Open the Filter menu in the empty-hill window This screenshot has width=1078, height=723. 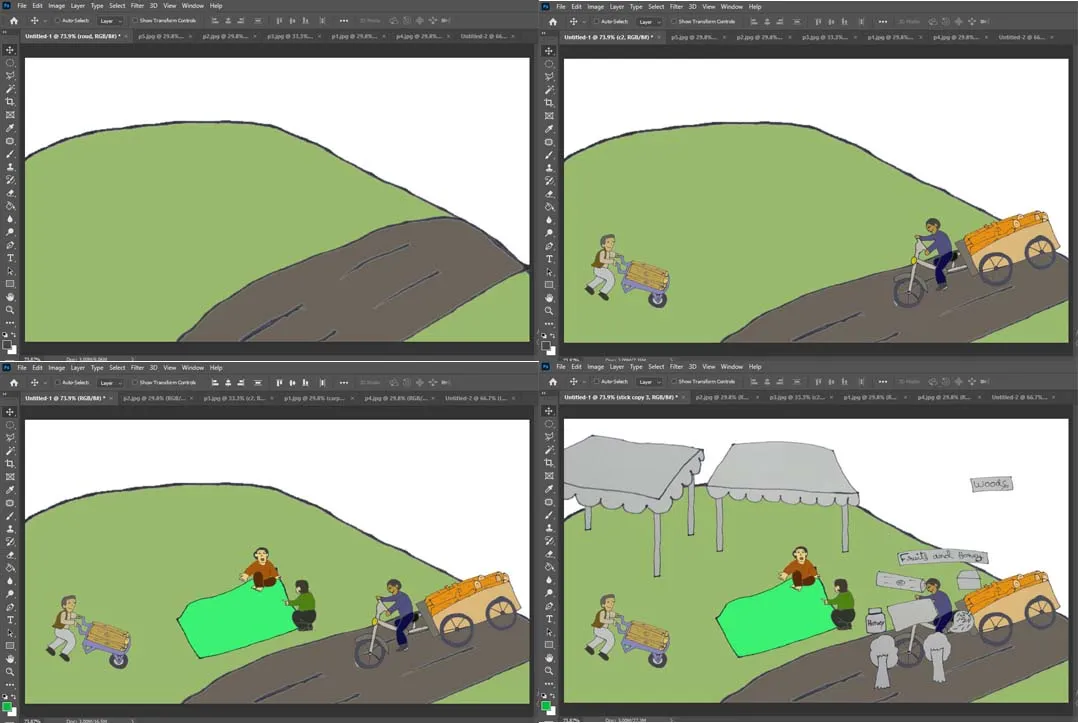(138, 5)
